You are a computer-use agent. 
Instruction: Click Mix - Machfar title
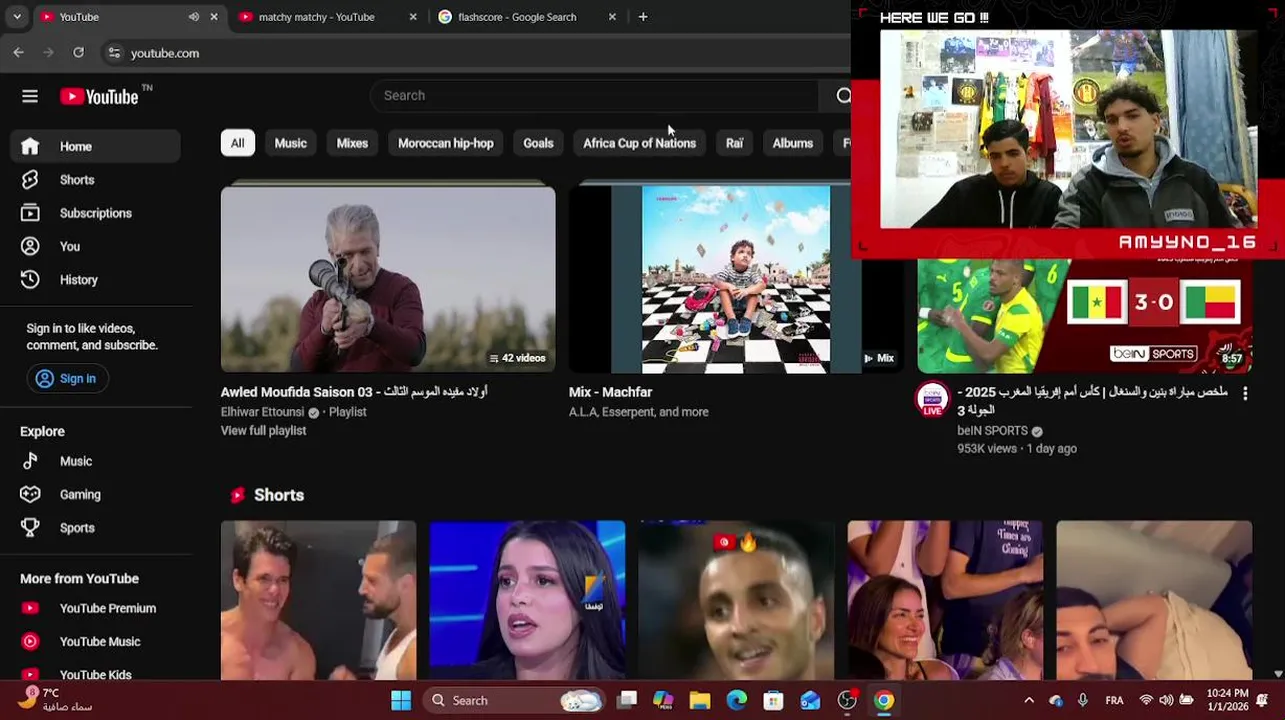pos(610,392)
